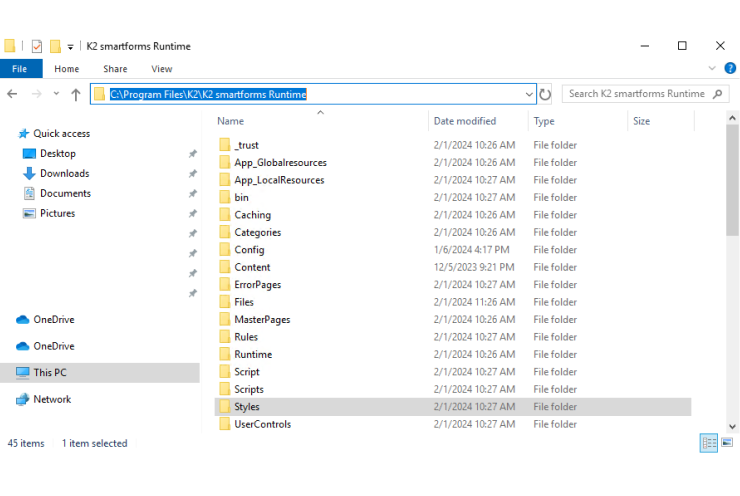Select the UserControls folder
The height and width of the screenshot is (496, 740).
[262, 424]
